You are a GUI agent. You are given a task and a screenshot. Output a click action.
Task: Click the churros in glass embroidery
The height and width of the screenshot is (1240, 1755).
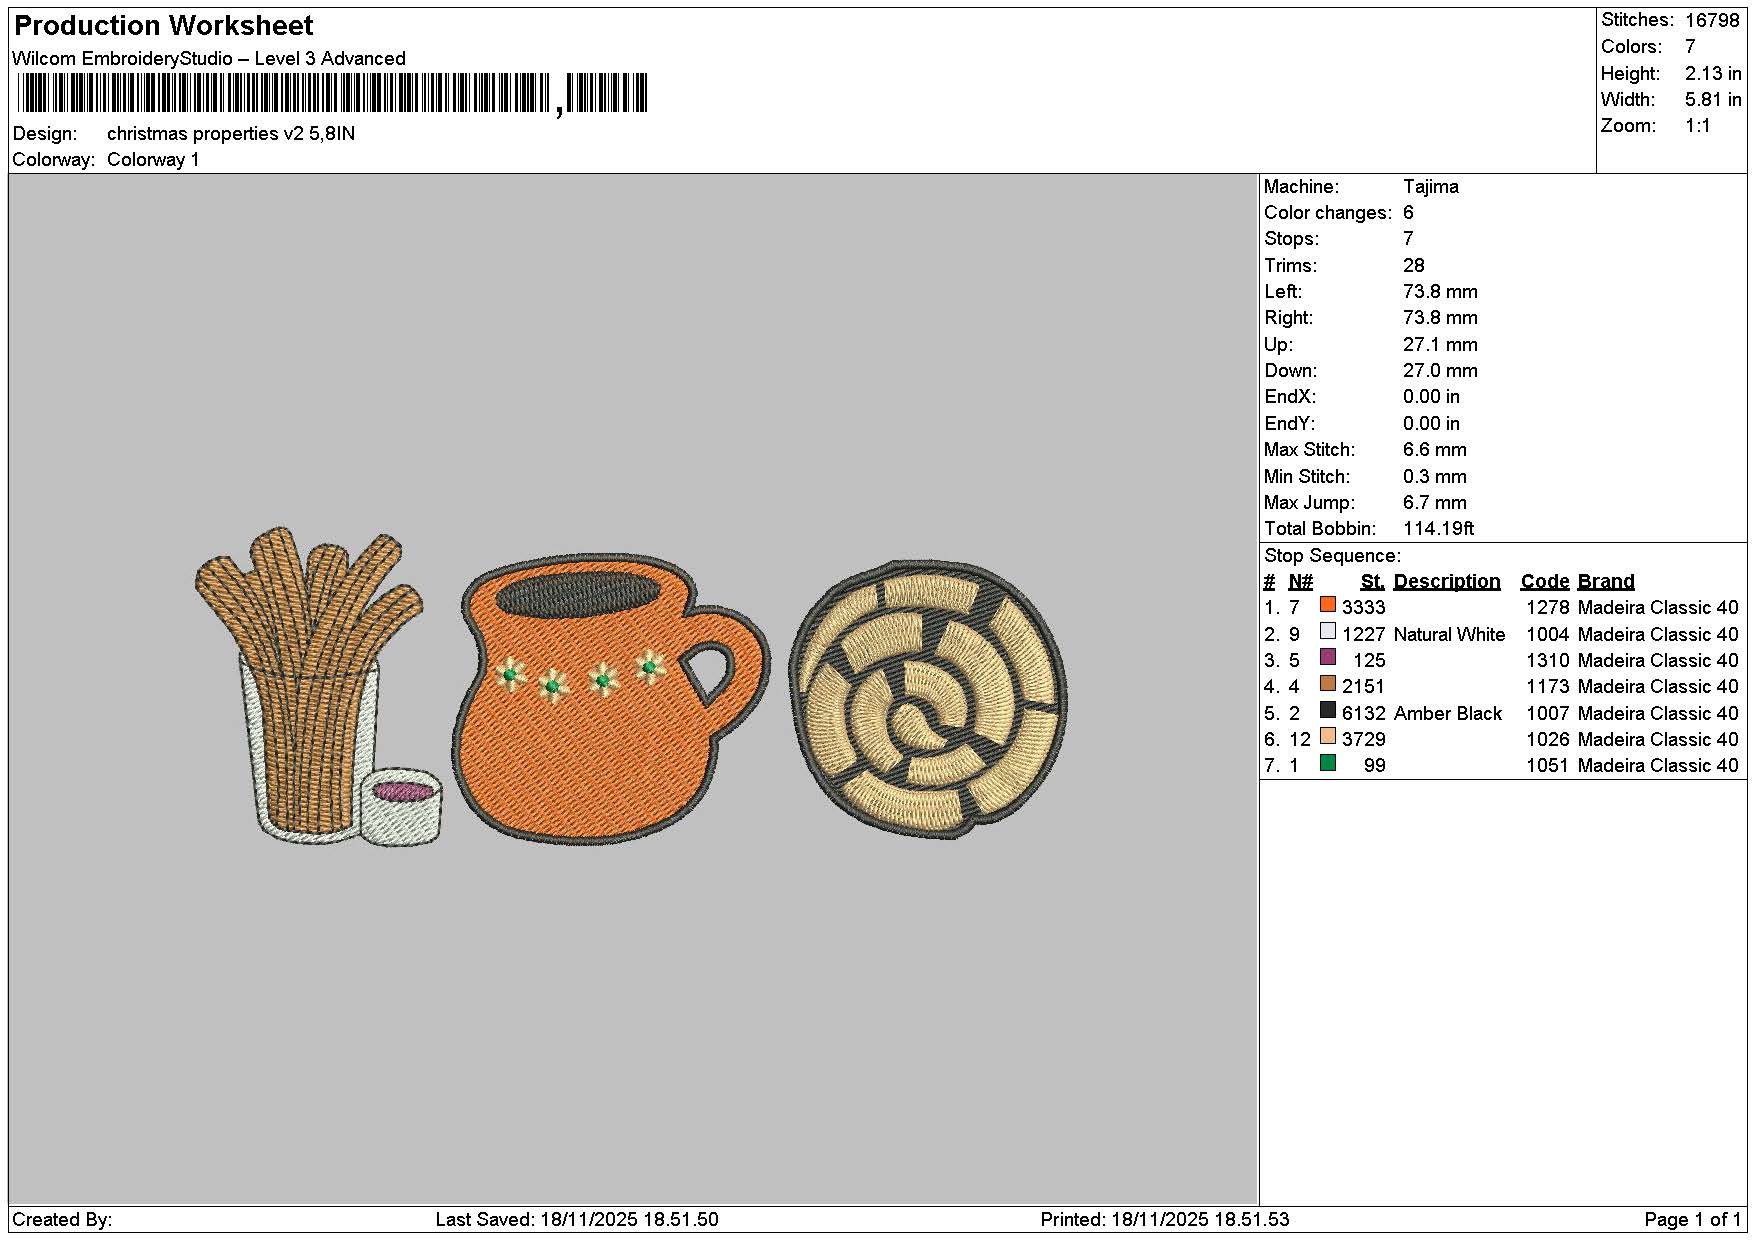(x=308, y=685)
